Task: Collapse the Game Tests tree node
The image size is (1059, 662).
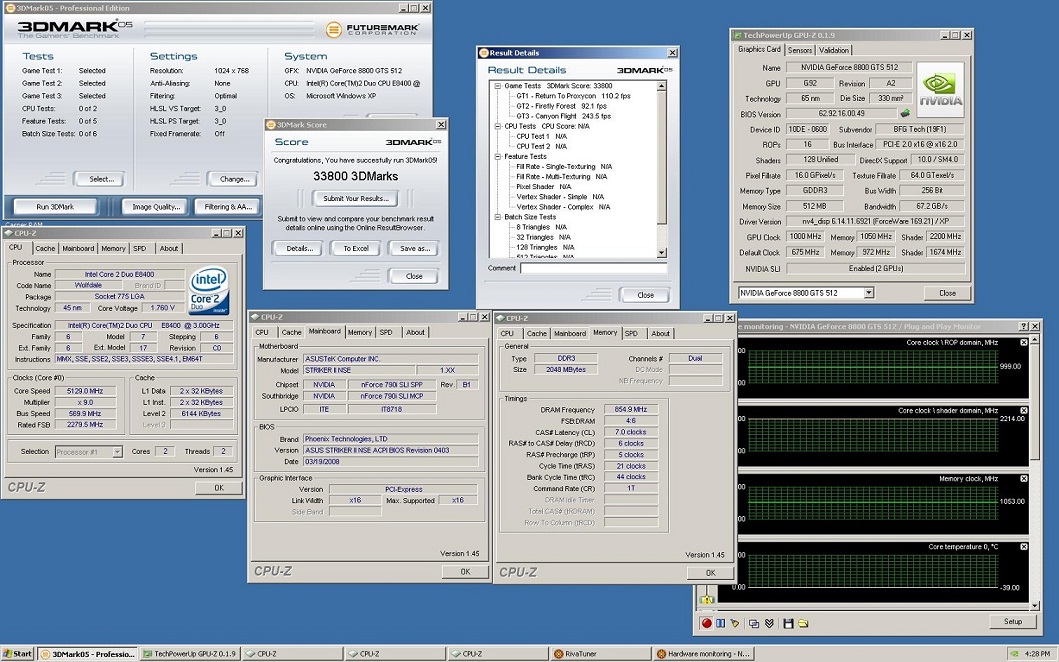Action: [497, 86]
